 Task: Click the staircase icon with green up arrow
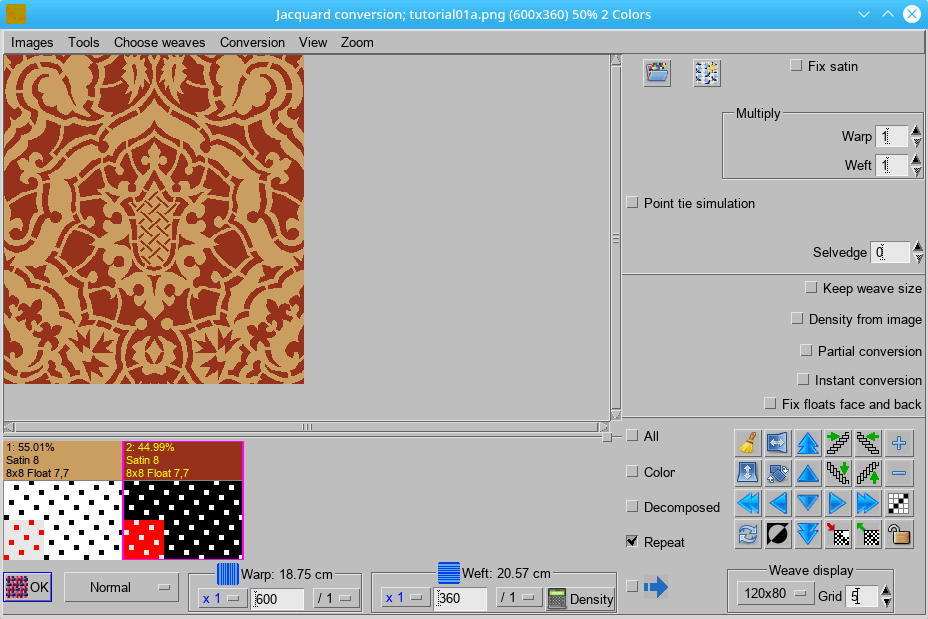pyautogui.click(x=868, y=473)
